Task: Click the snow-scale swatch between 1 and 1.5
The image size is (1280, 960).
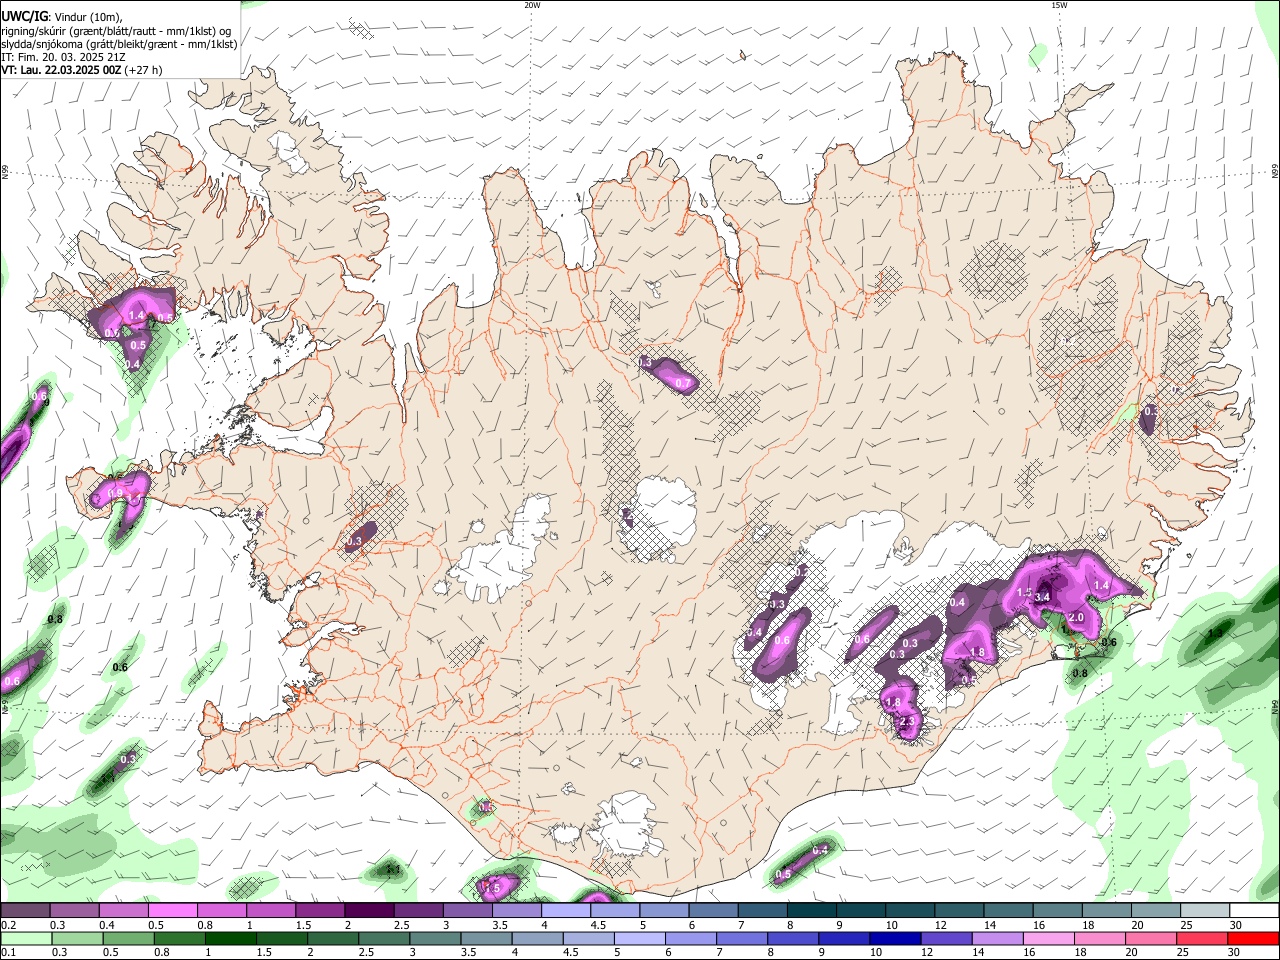Action: 271,911
